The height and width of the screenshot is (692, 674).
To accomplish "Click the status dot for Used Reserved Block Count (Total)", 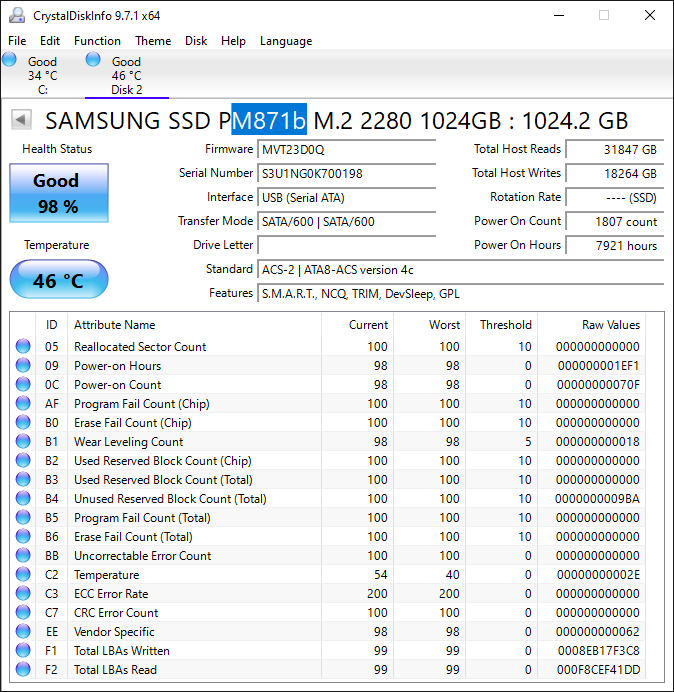I will click(x=23, y=479).
